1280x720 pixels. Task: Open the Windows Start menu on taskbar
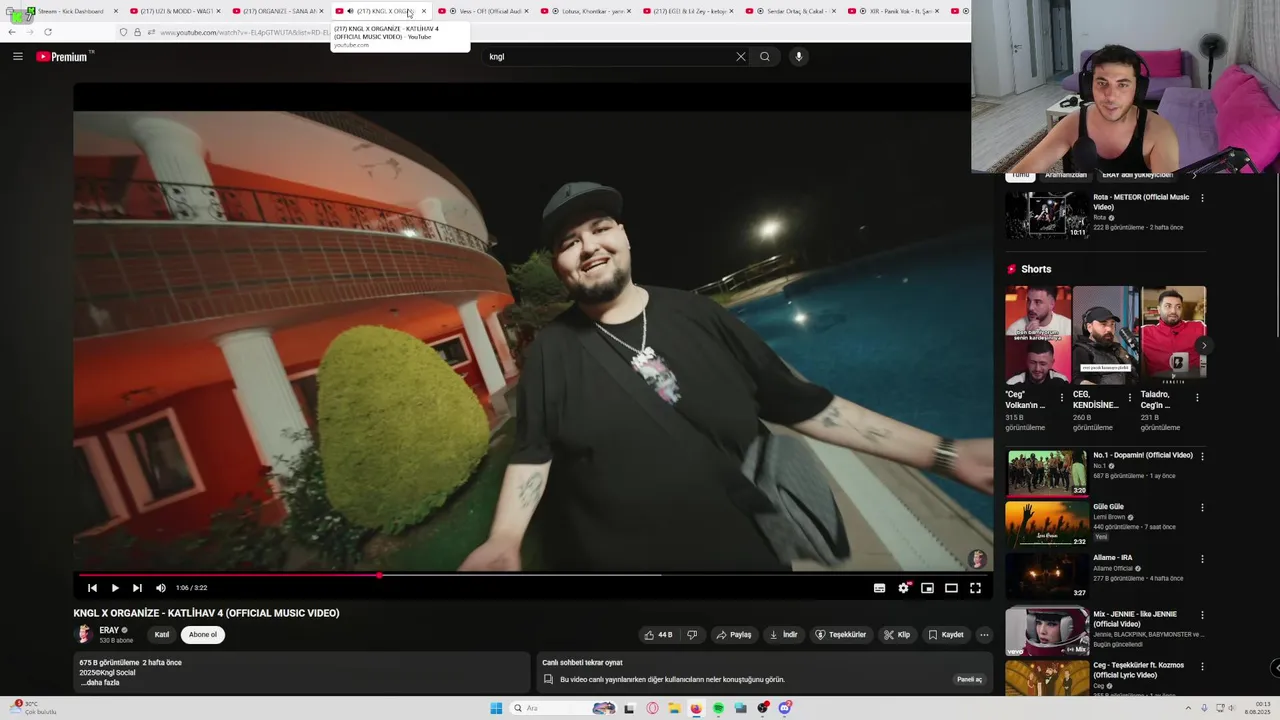(496, 708)
